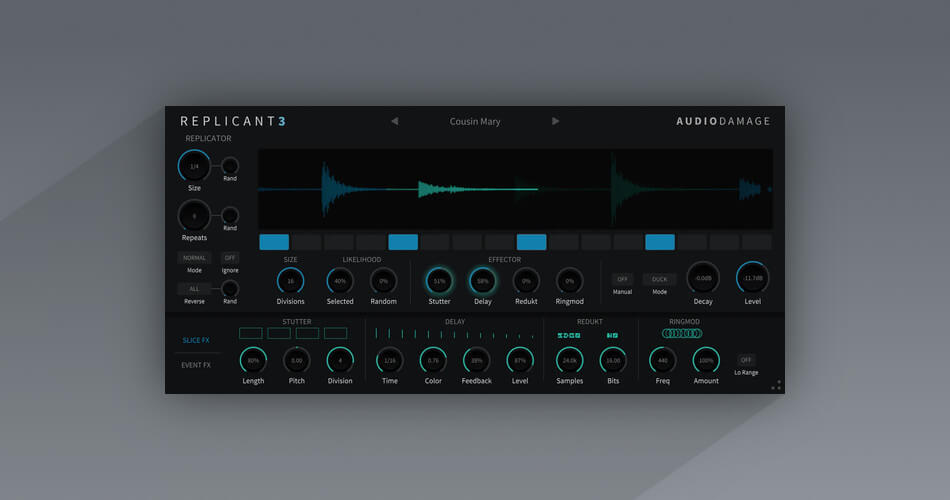Click the Audio Damage logo

(x=723, y=121)
